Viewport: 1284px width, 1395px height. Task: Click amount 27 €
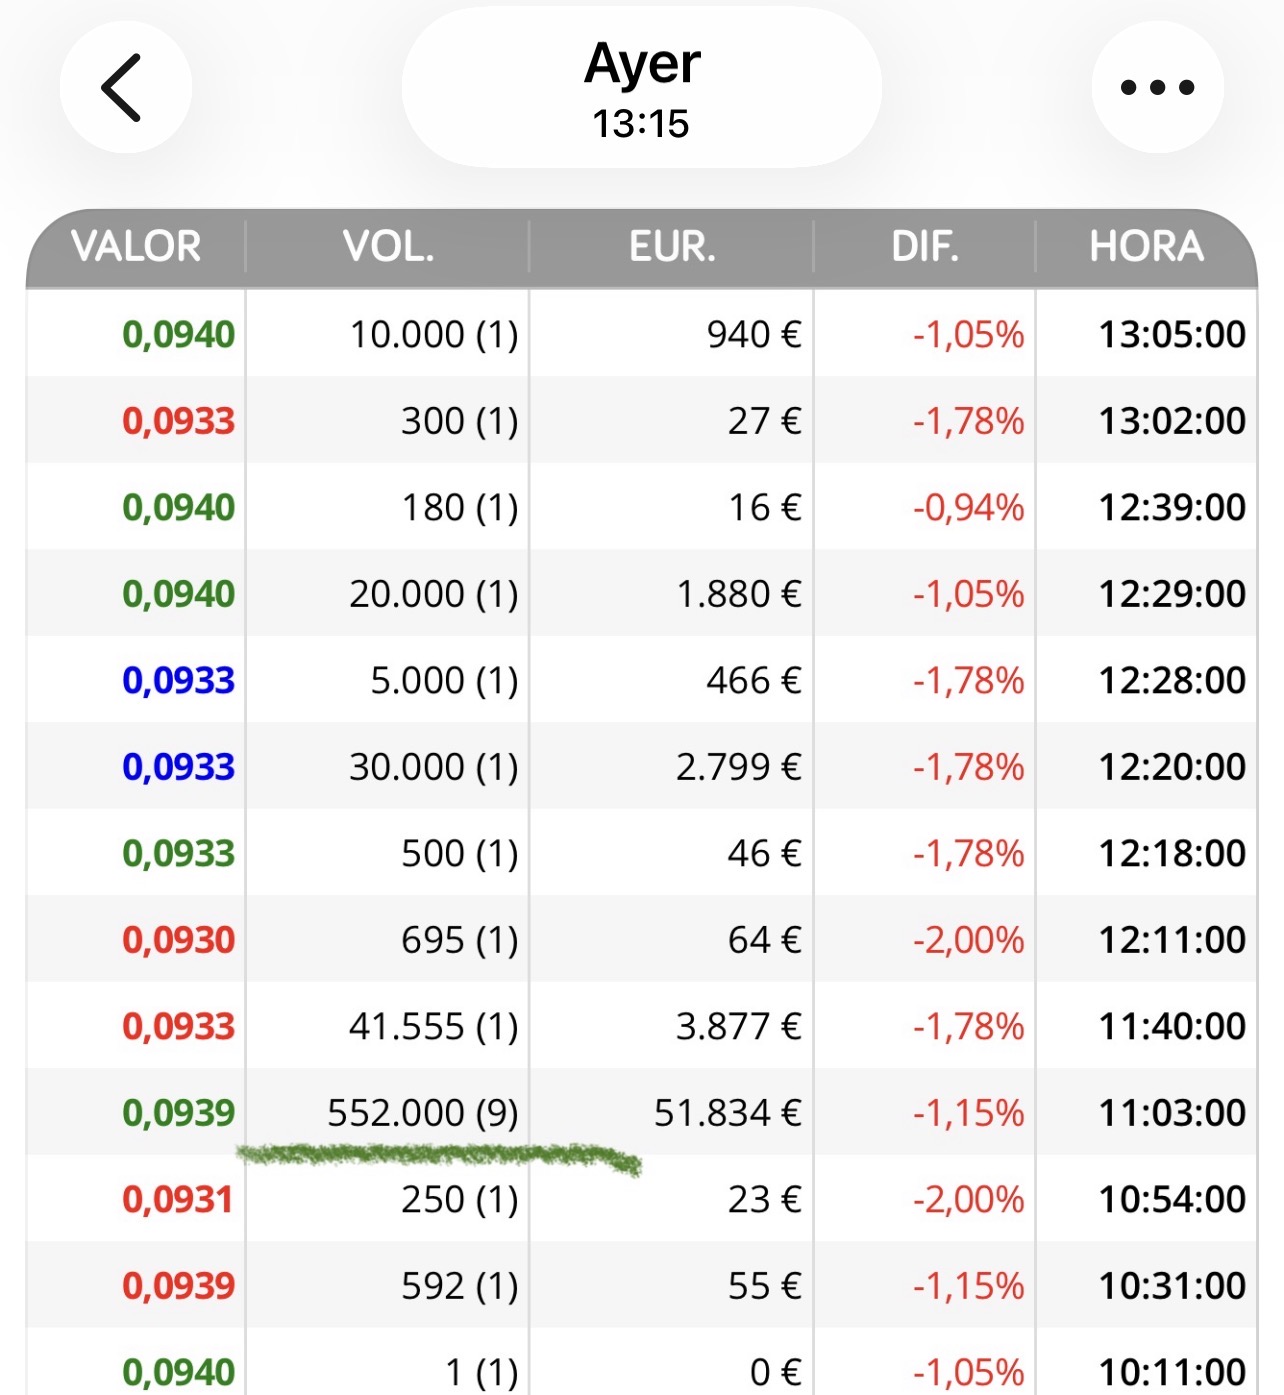(x=765, y=421)
